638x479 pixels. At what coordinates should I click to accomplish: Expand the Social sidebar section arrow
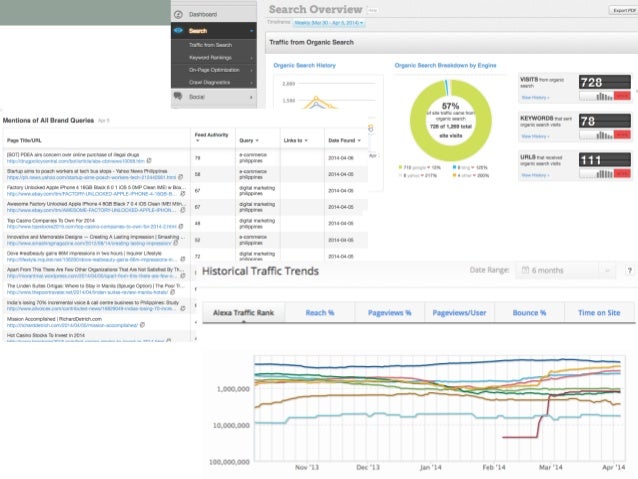251,97
